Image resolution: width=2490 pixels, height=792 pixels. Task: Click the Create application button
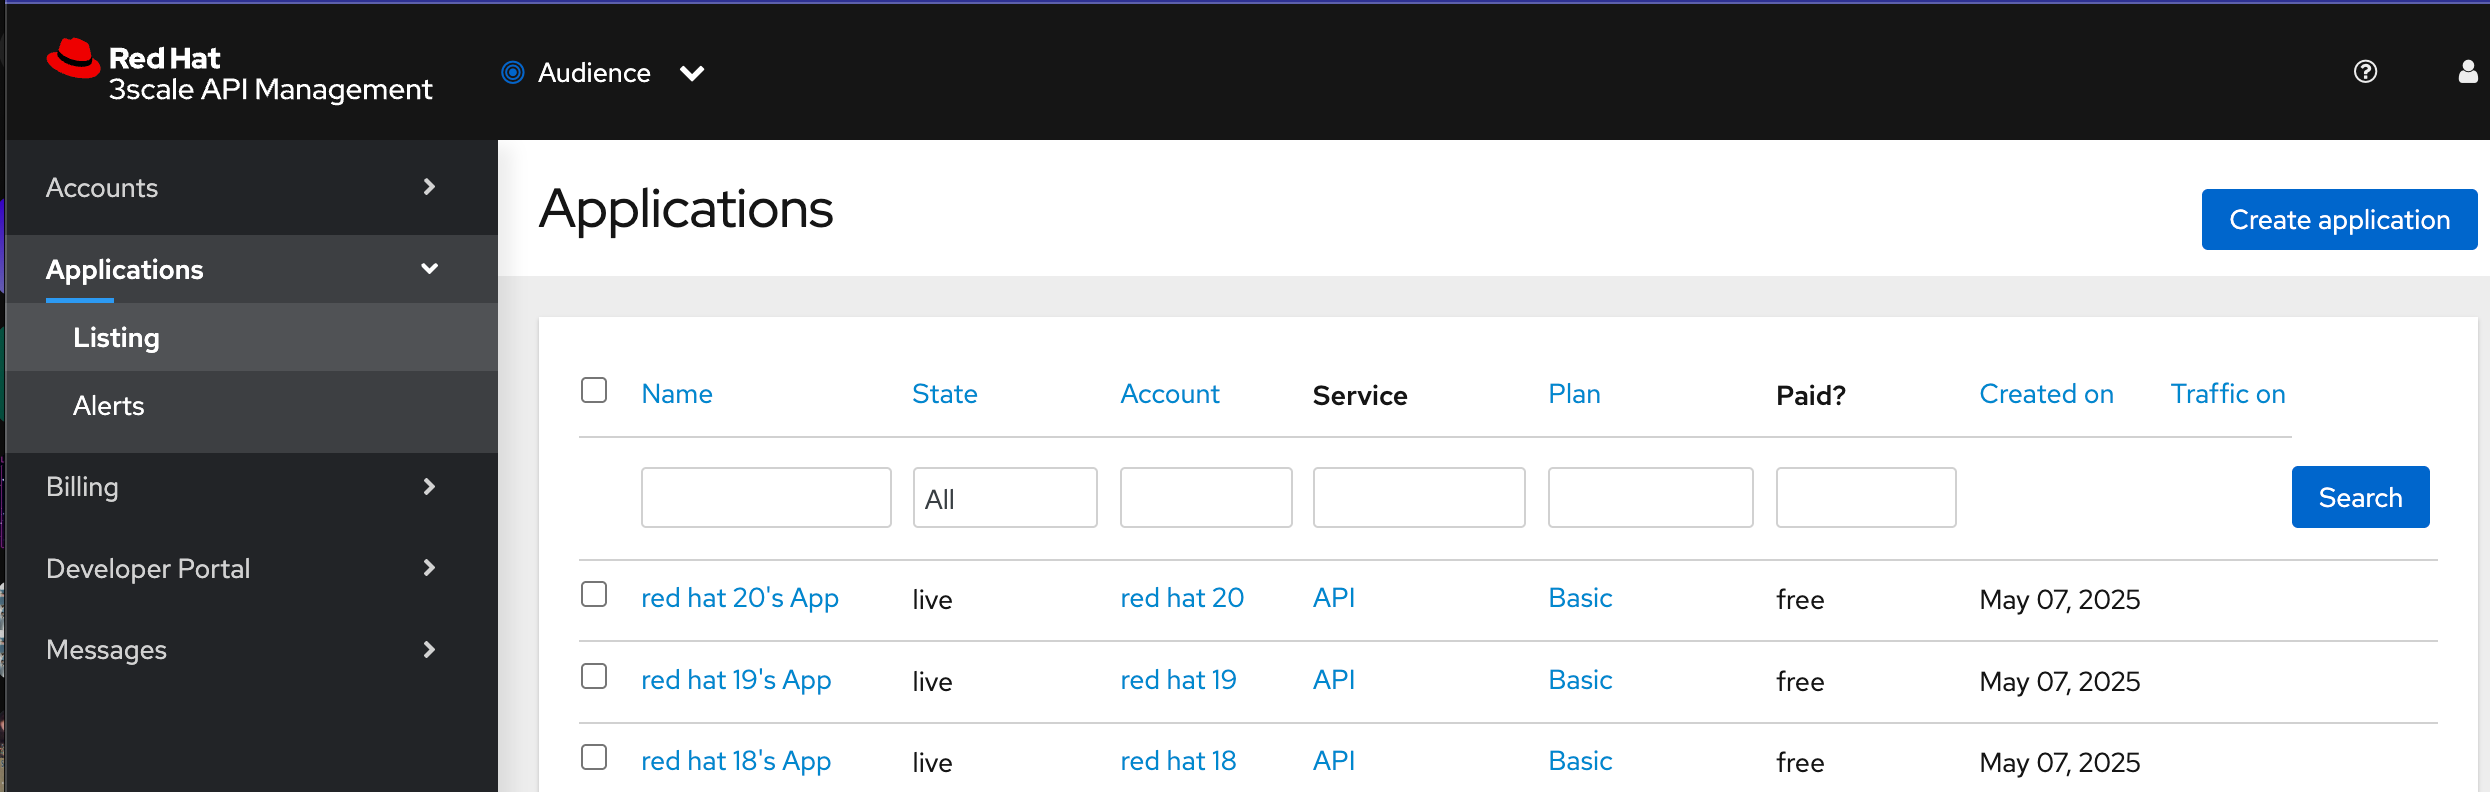2339,220
